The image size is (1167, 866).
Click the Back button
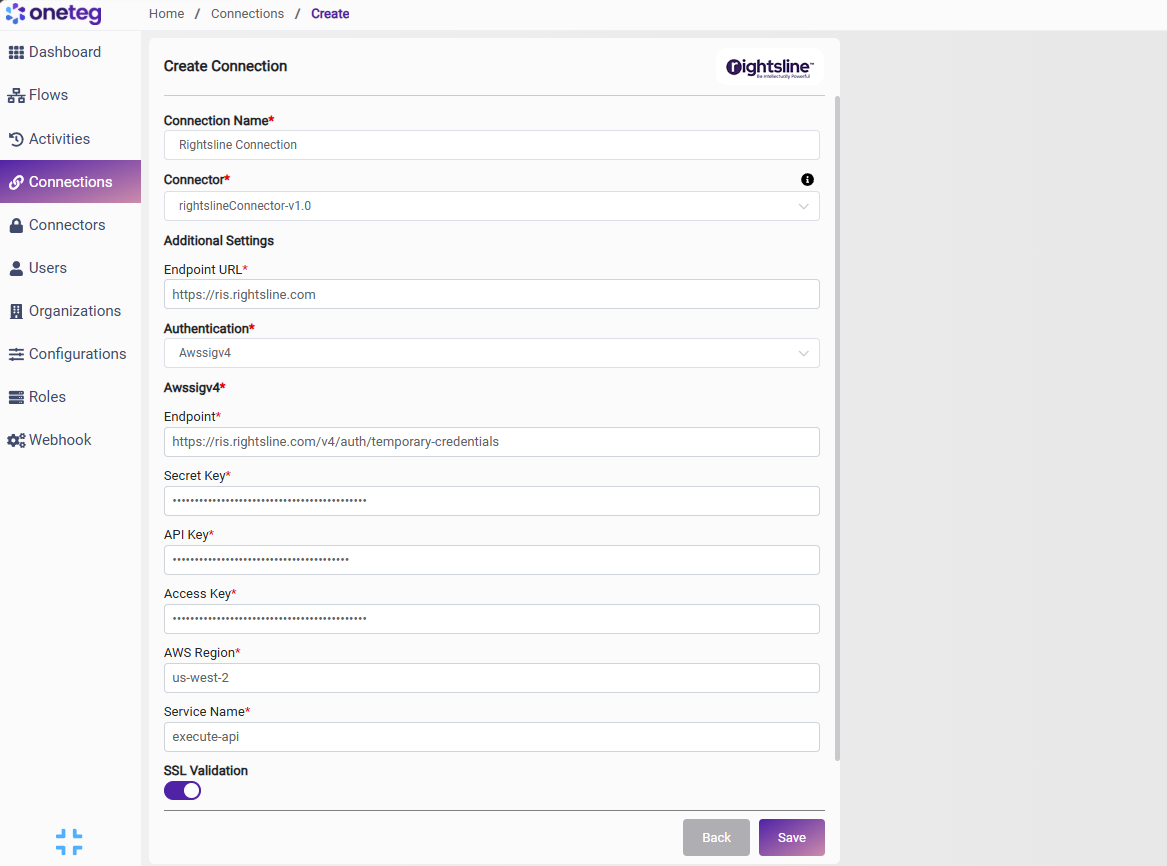tap(716, 838)
